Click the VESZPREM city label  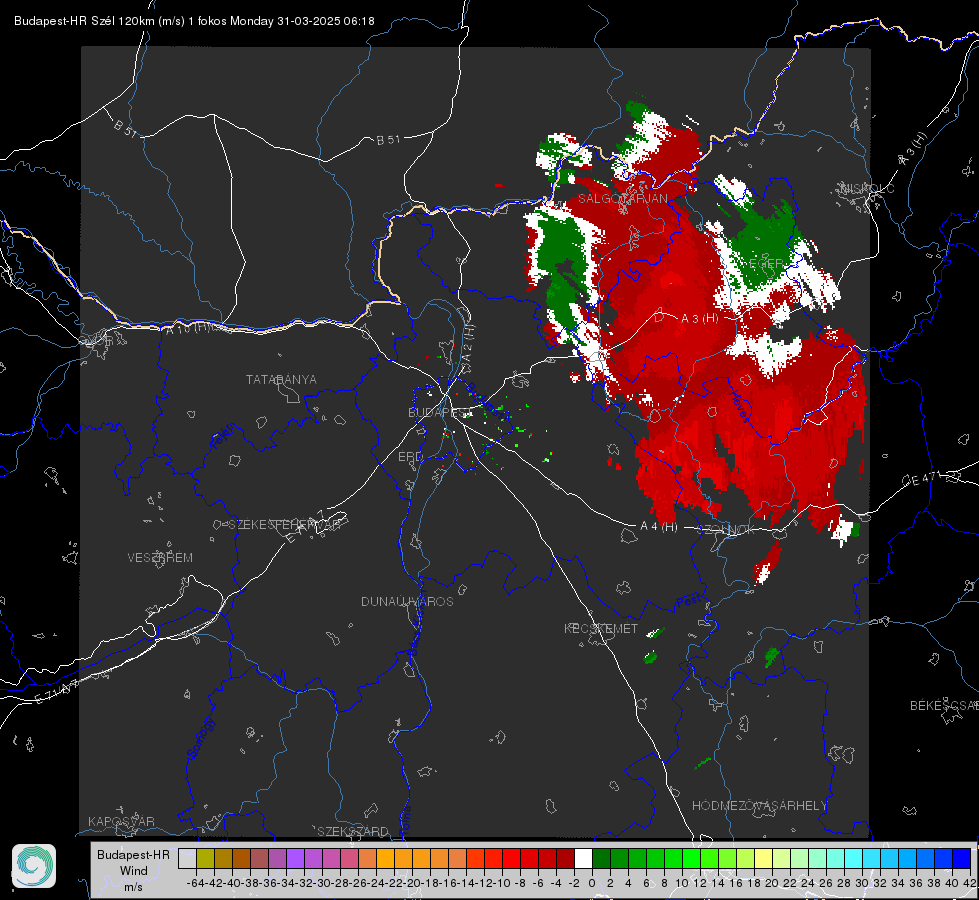click(160, 558)
